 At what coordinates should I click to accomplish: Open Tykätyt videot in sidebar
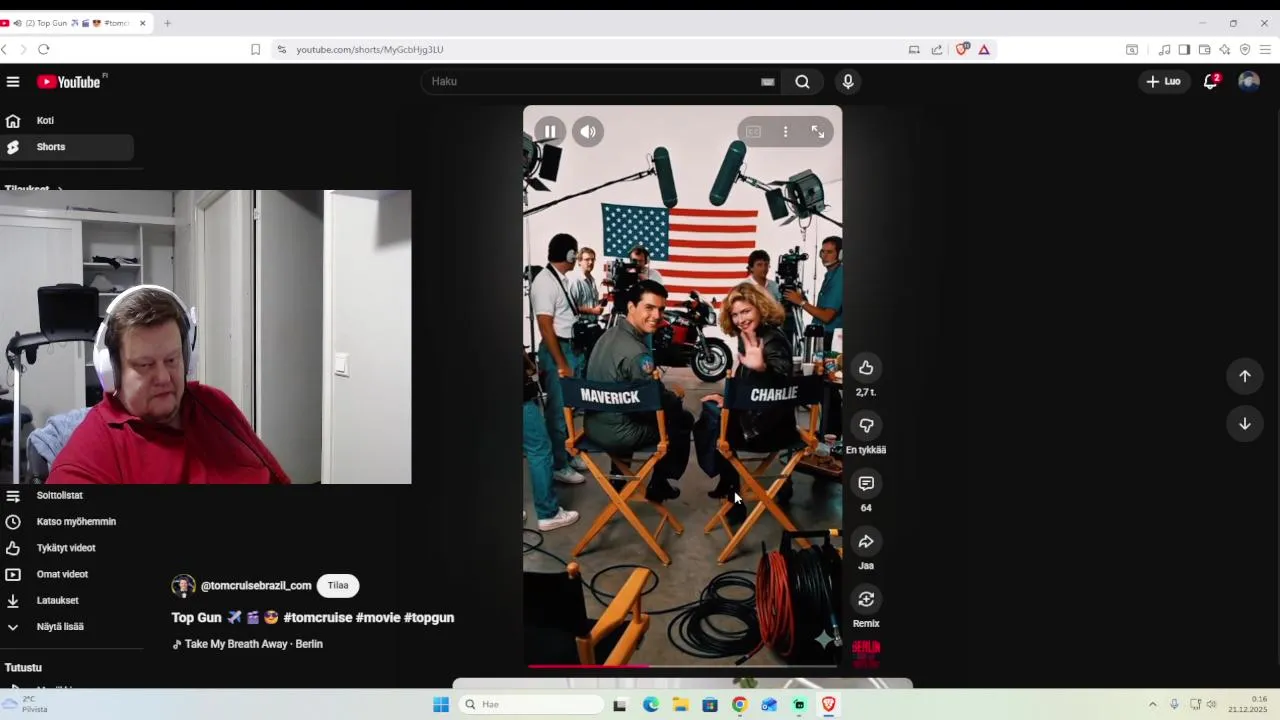67,548
